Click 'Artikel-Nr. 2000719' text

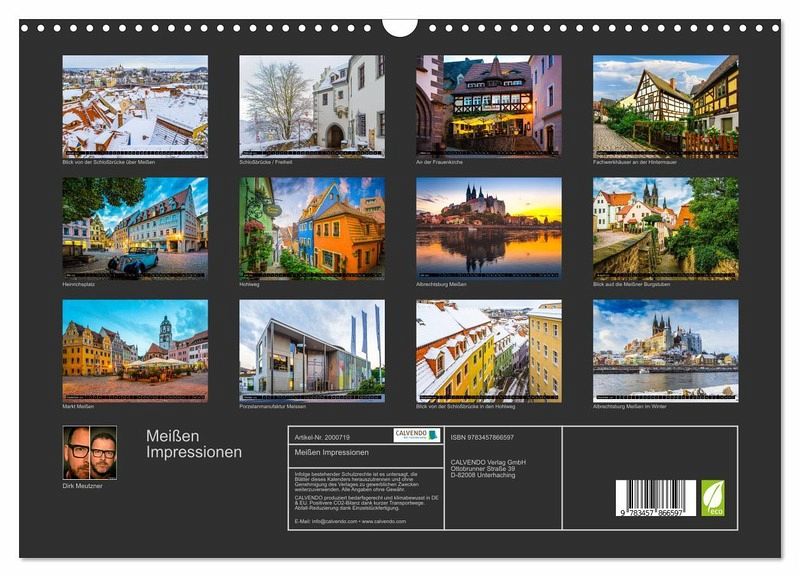(322, 438)
